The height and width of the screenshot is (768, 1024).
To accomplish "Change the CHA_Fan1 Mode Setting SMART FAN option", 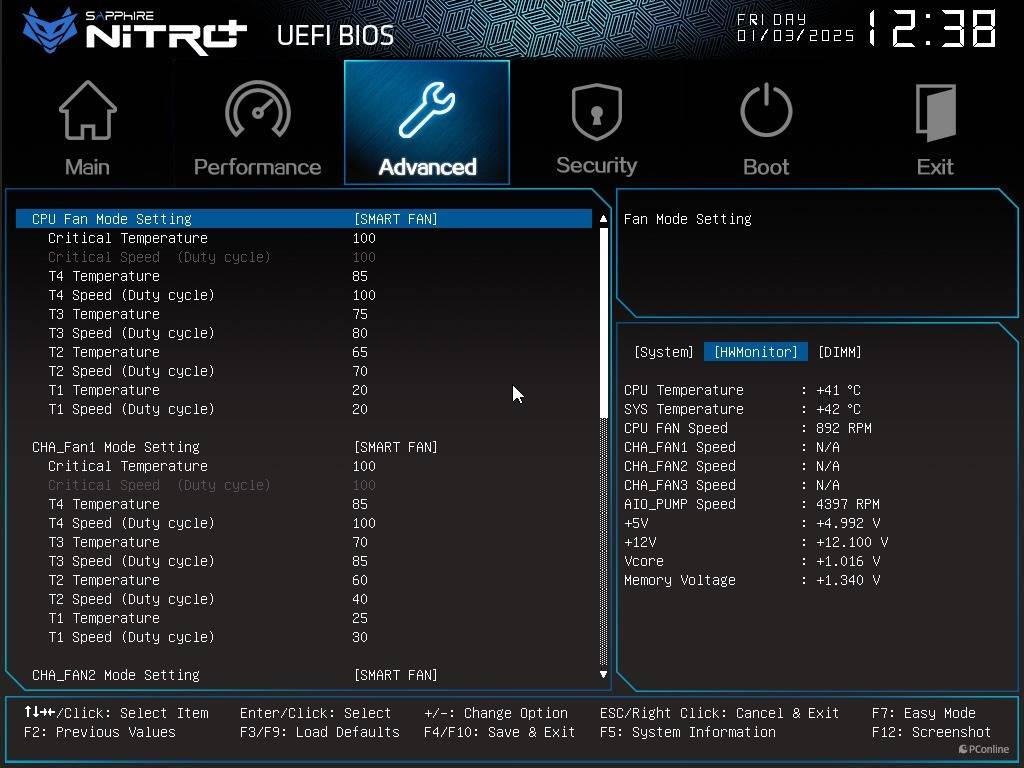I will [x=396, y=447].
